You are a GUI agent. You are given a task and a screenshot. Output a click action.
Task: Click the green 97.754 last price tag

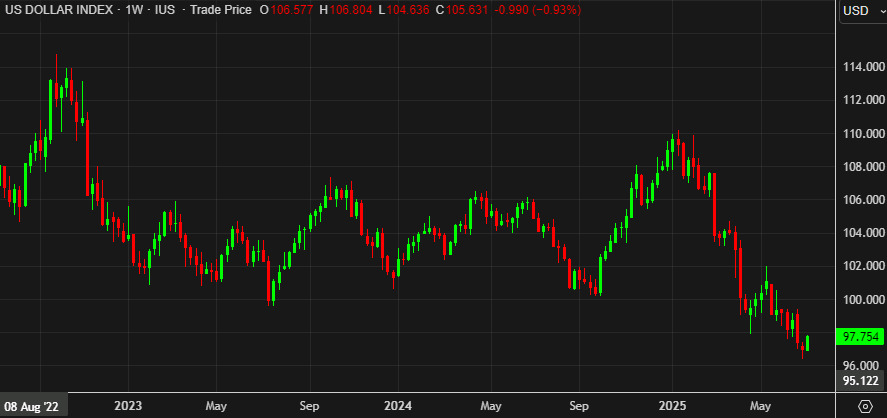pos(860,337)
